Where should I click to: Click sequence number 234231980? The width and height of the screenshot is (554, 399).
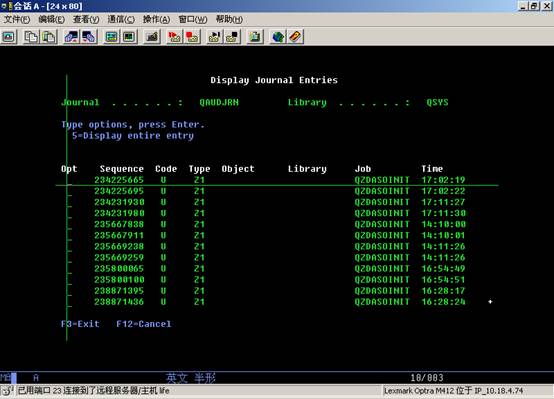(119, 213)
